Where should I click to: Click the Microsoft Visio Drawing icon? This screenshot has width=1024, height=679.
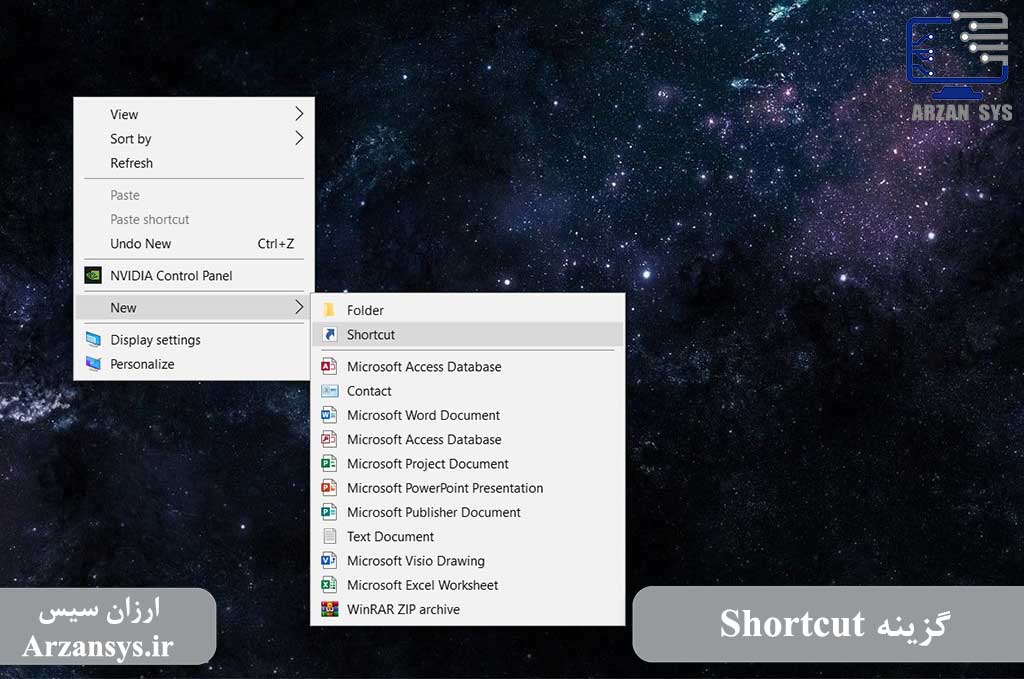[x=329, y=560]
